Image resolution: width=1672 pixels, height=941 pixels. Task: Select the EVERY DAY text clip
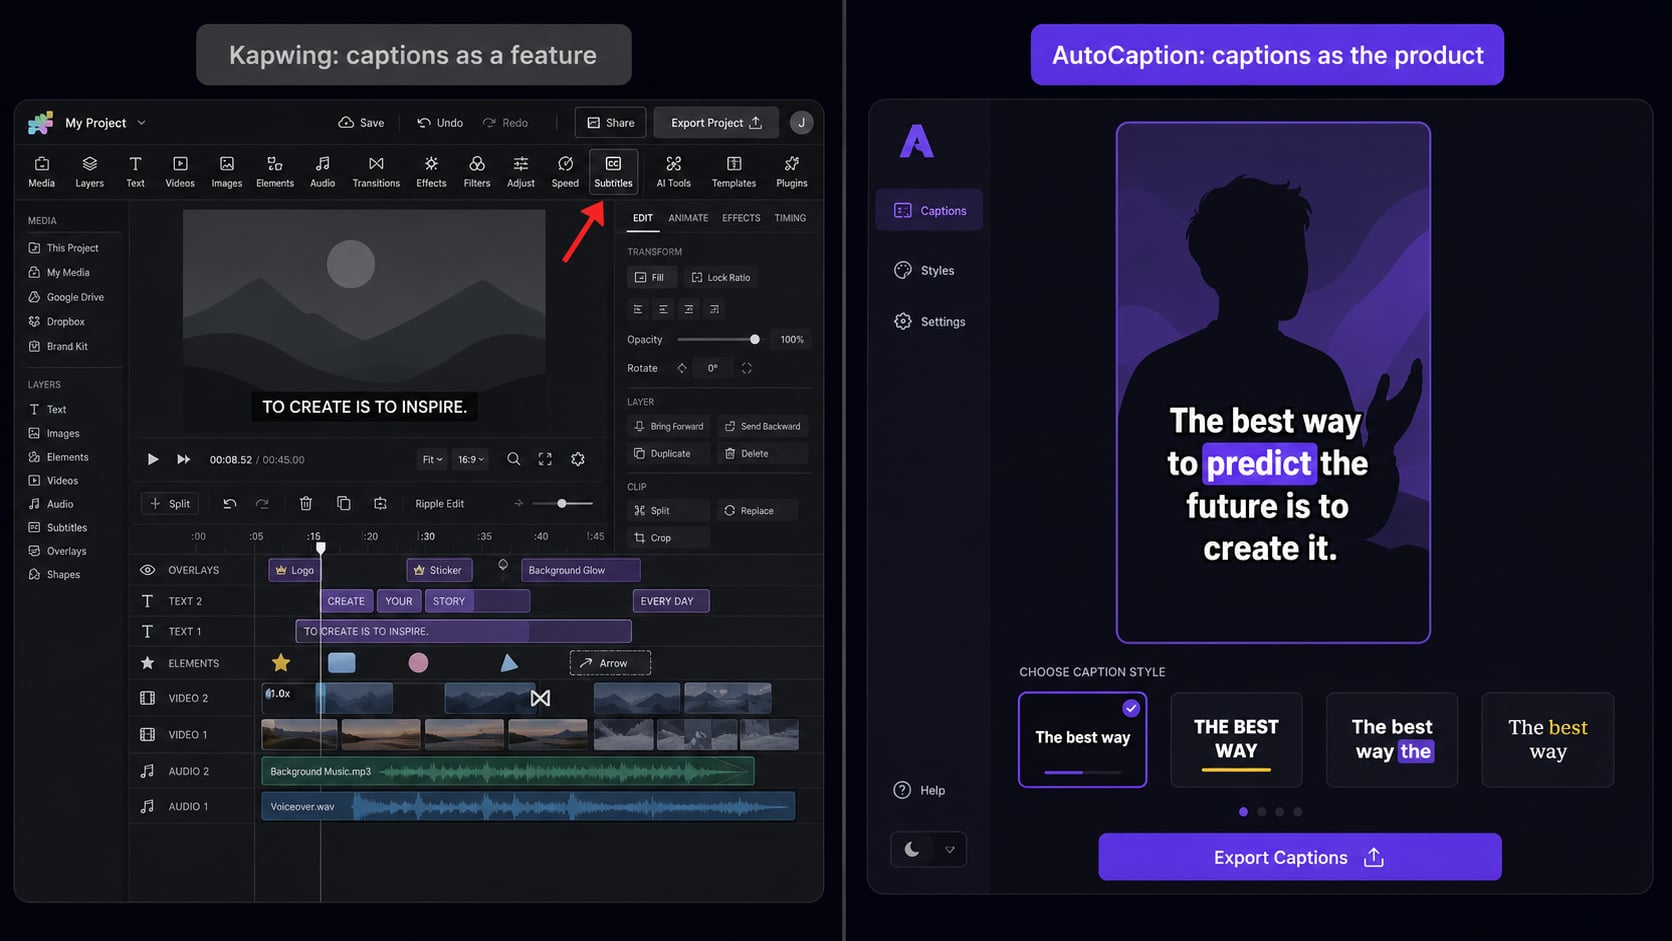coord(671,601)
